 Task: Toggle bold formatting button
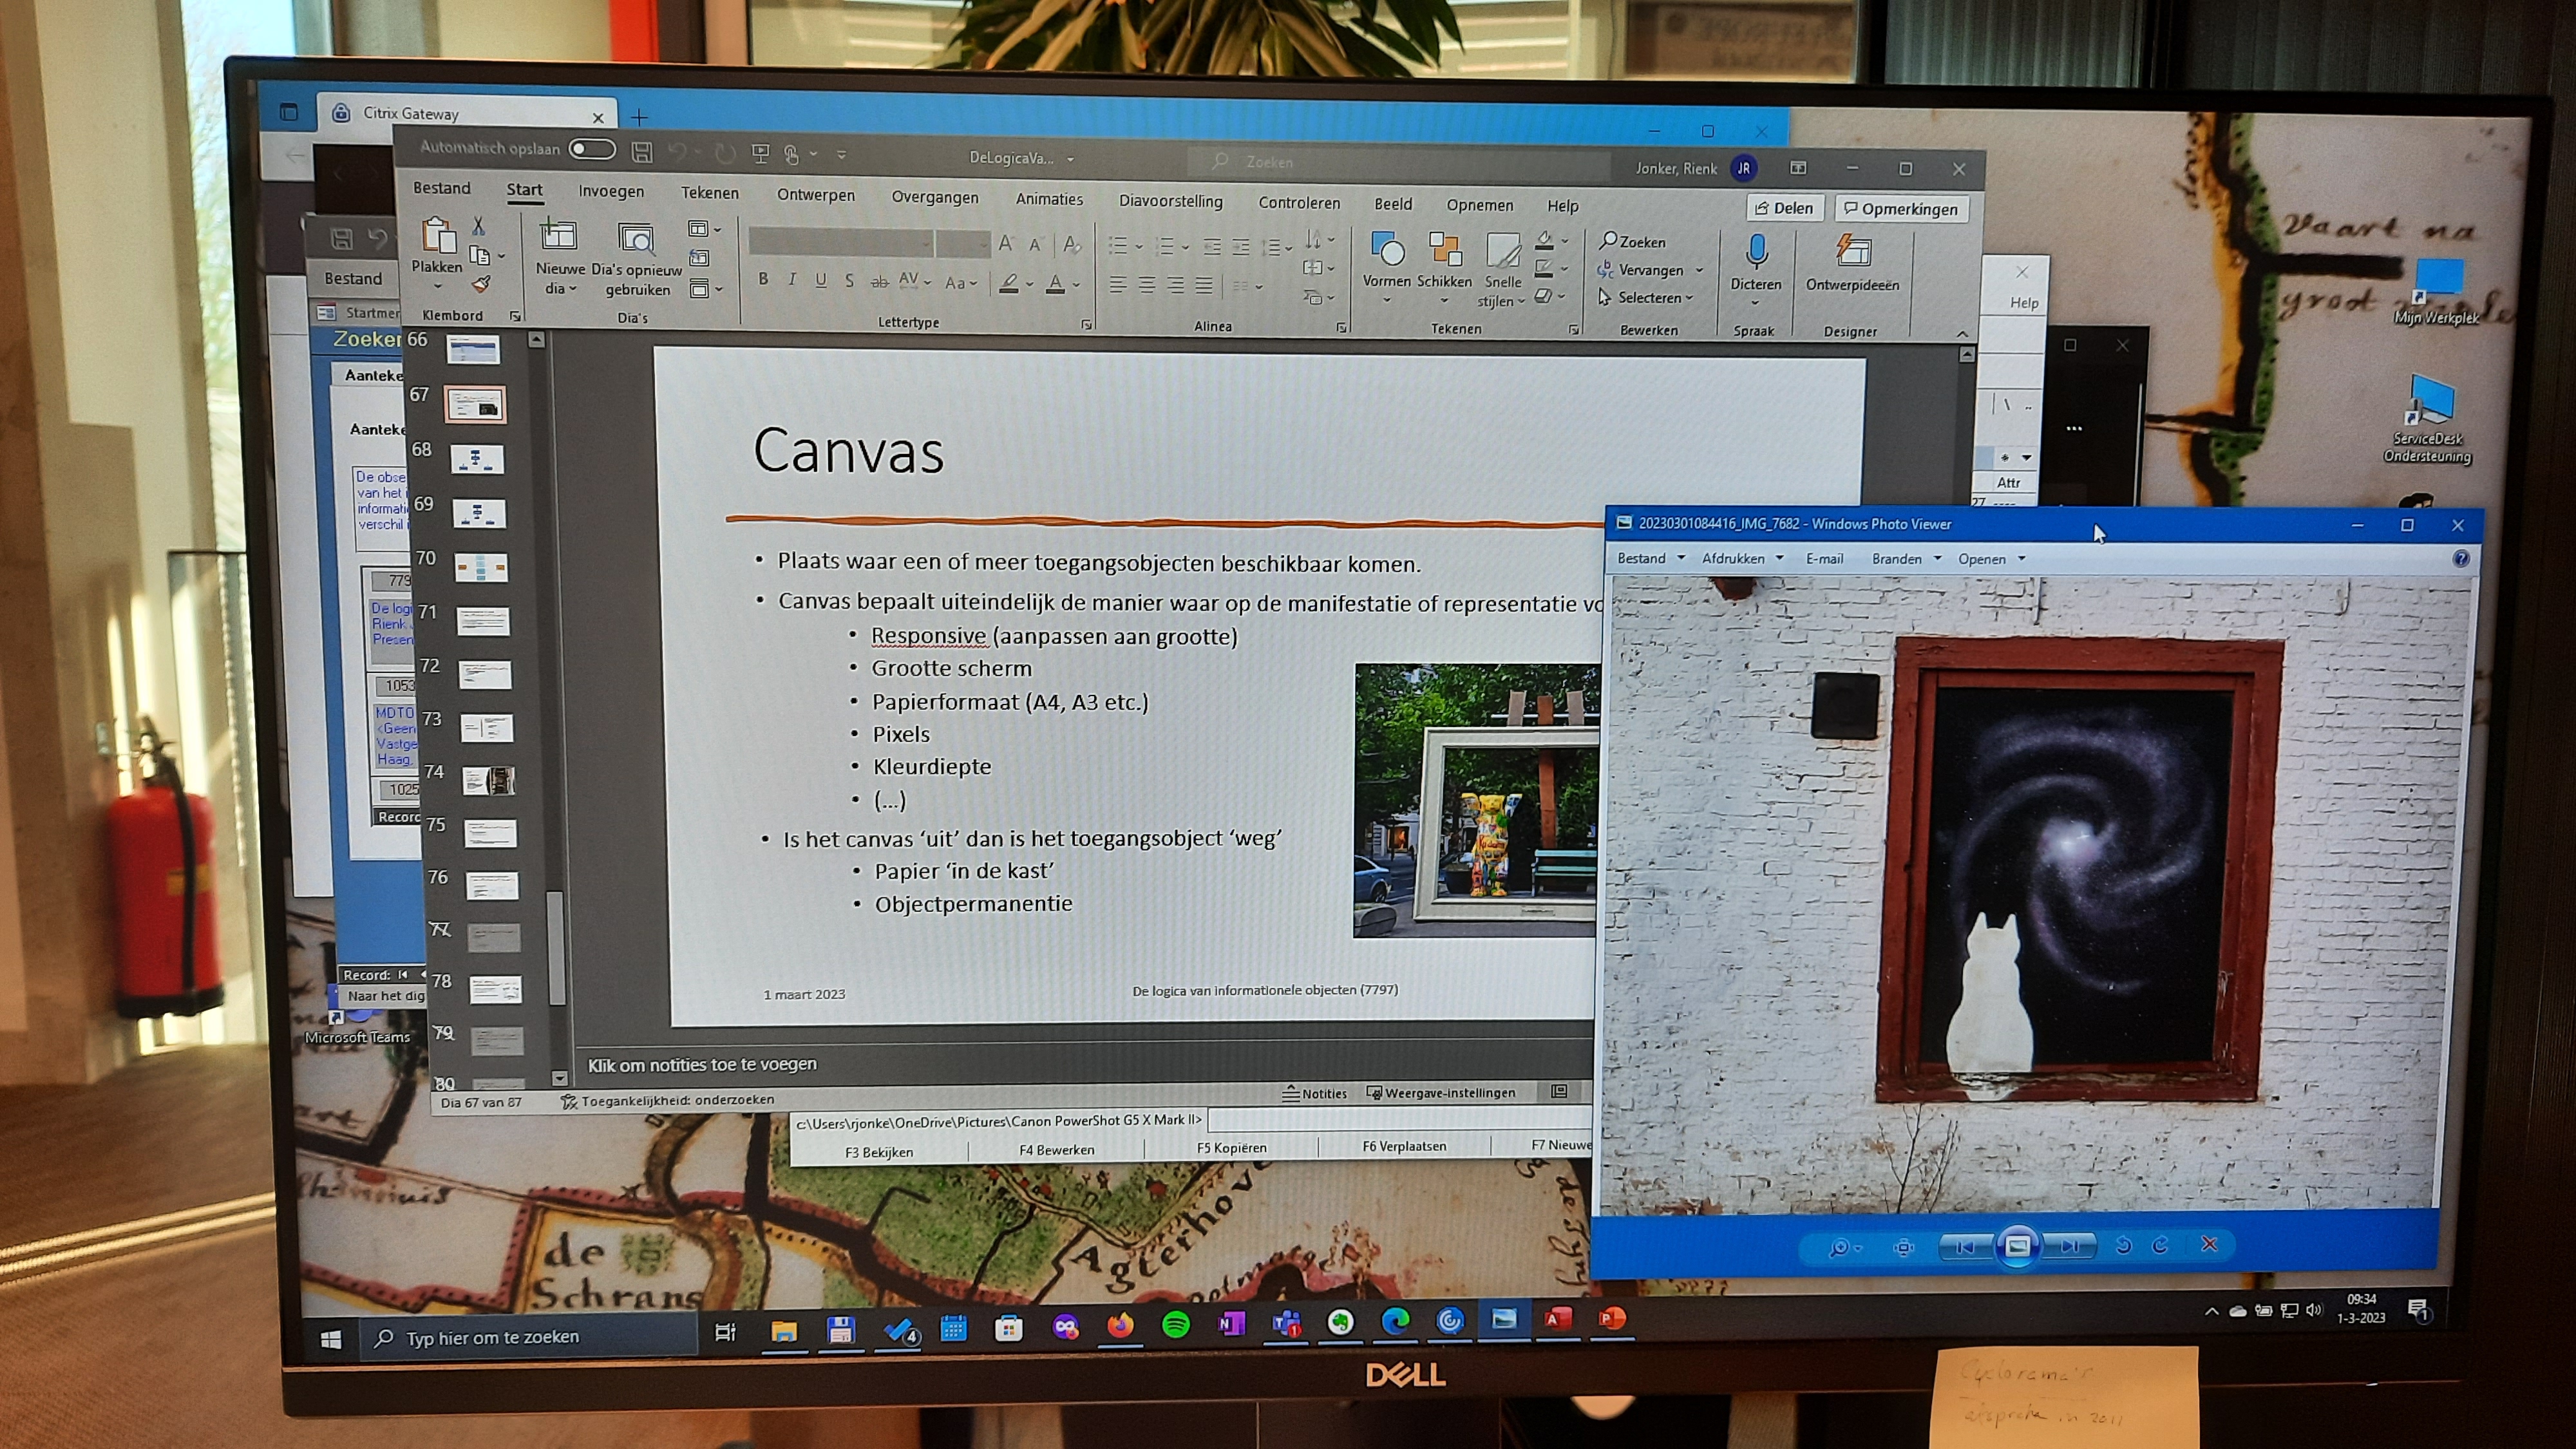[x=763, y=280]
